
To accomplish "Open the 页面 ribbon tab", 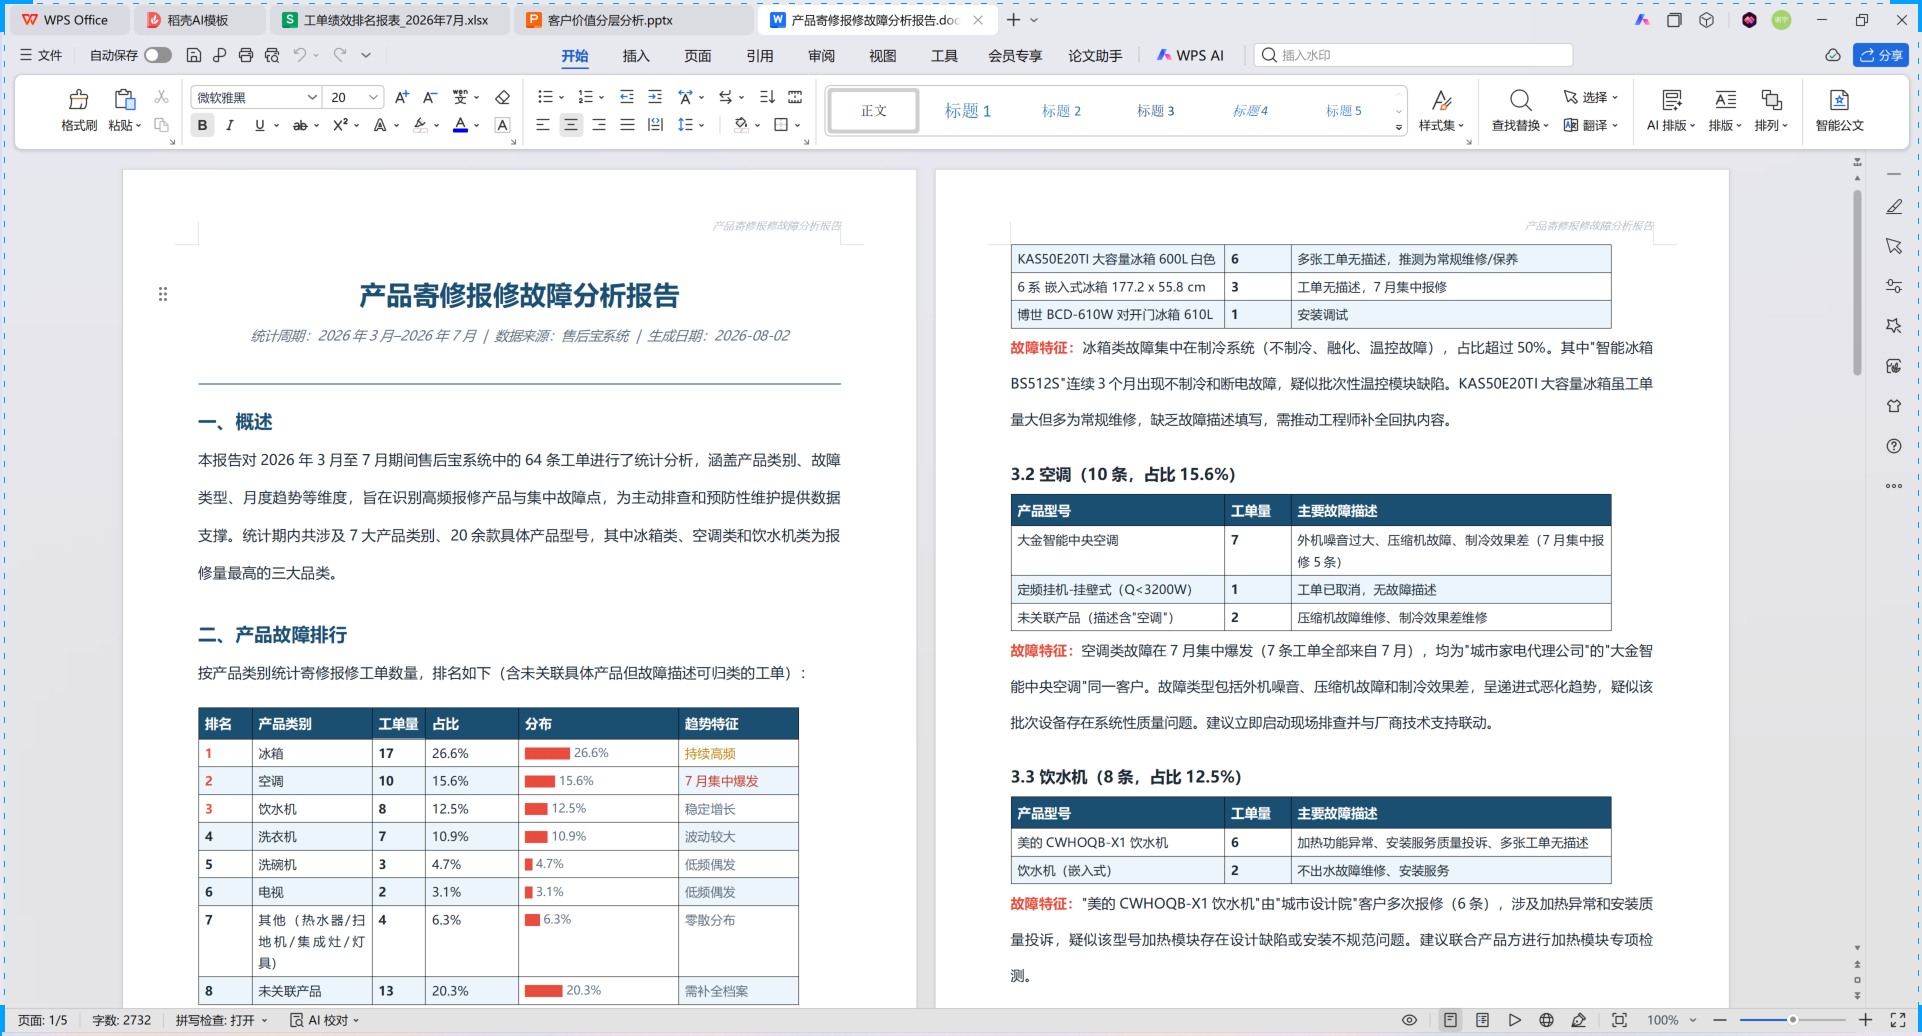I will [698, 56].
